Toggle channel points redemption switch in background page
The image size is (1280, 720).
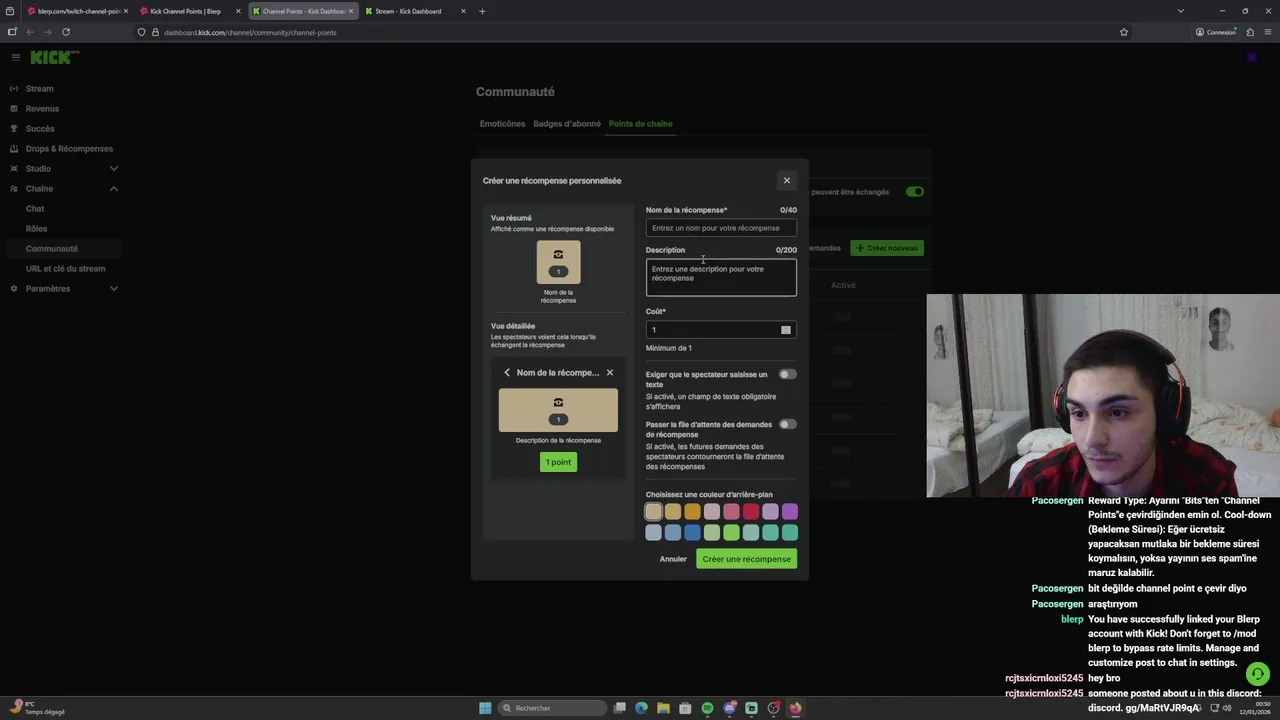coord(915,192)
